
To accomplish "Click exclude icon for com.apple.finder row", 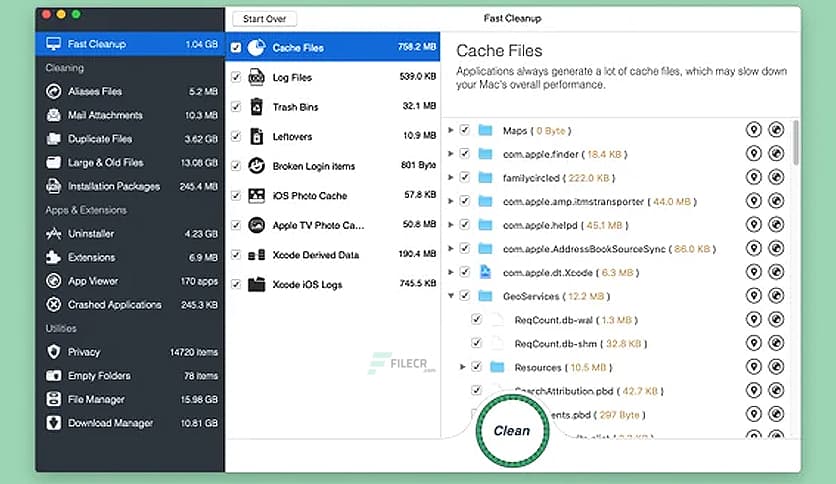I will click(776, 154).
